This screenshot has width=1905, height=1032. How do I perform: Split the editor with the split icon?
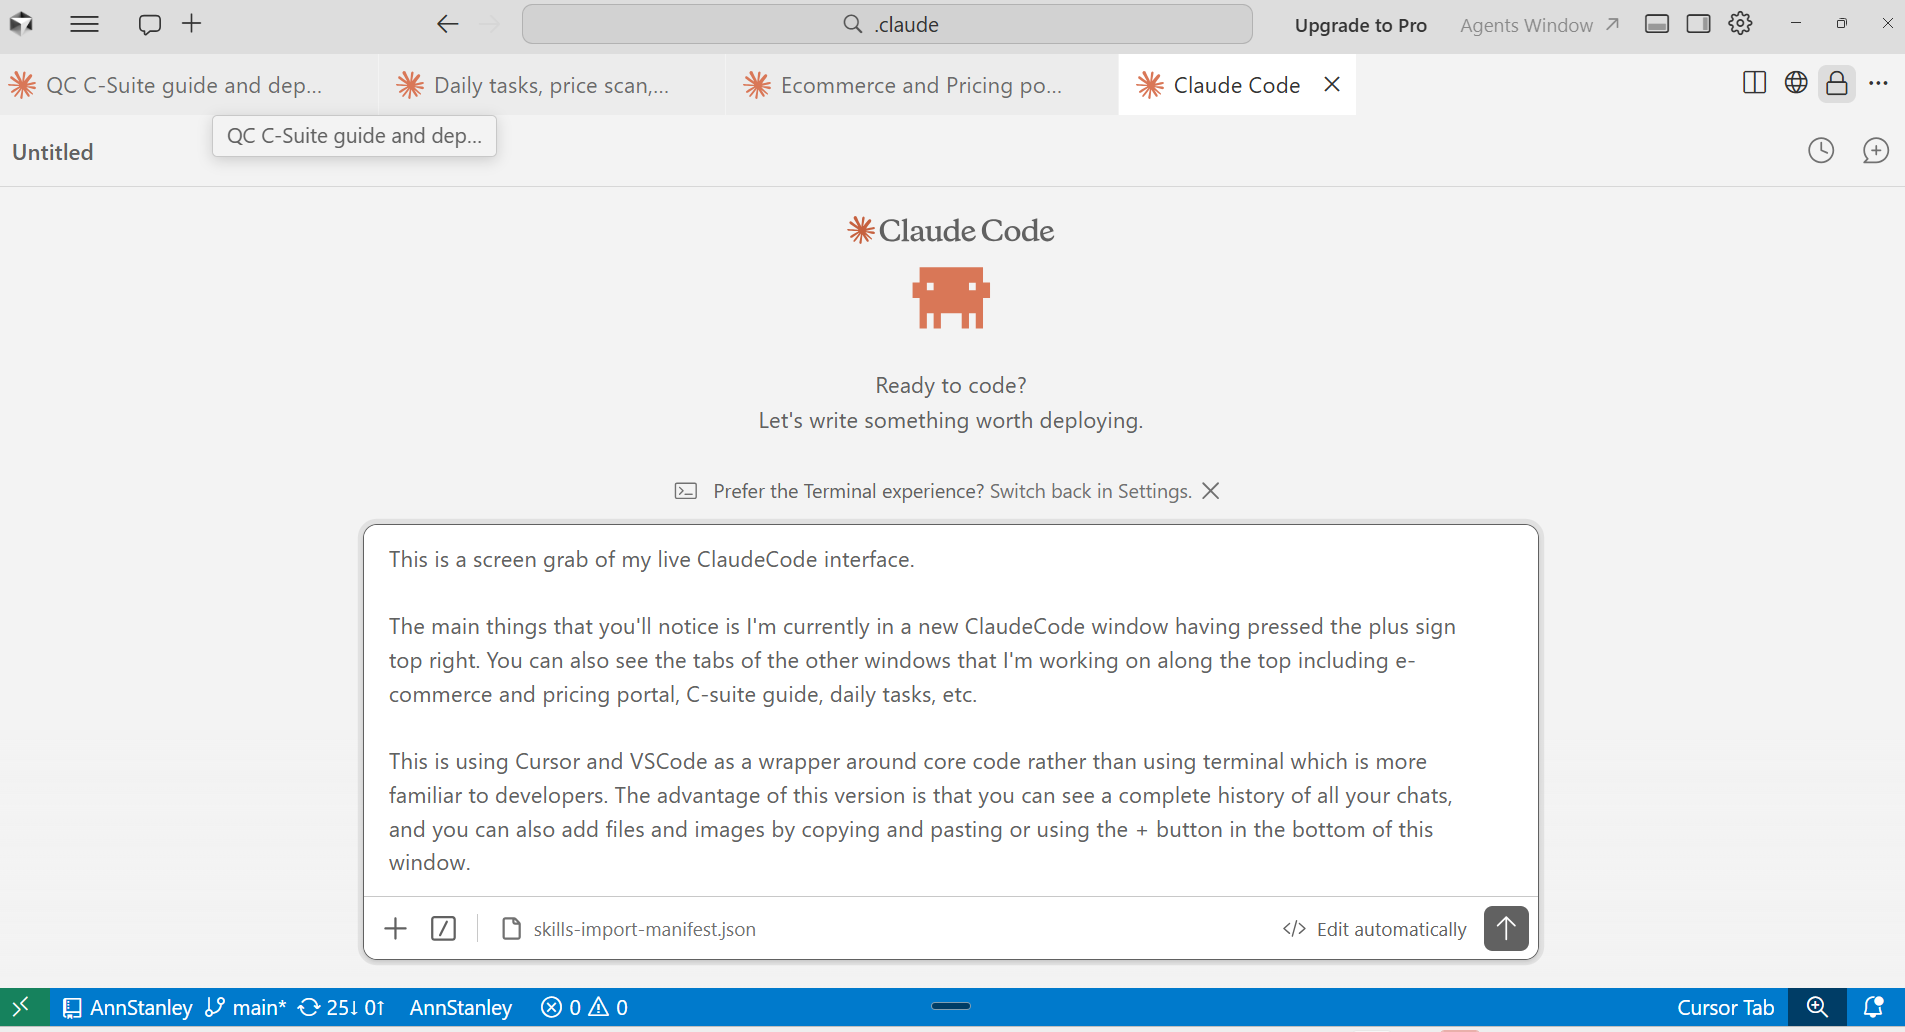[x=1754, y=83]
